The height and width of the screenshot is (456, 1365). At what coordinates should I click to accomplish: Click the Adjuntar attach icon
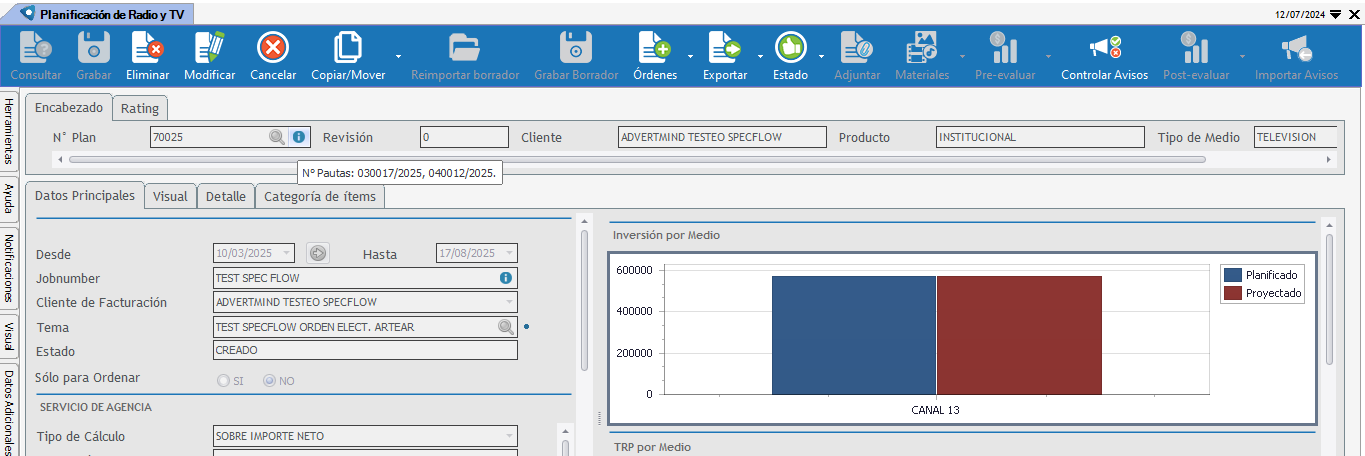pyautogui.click(x=857, y=47)
